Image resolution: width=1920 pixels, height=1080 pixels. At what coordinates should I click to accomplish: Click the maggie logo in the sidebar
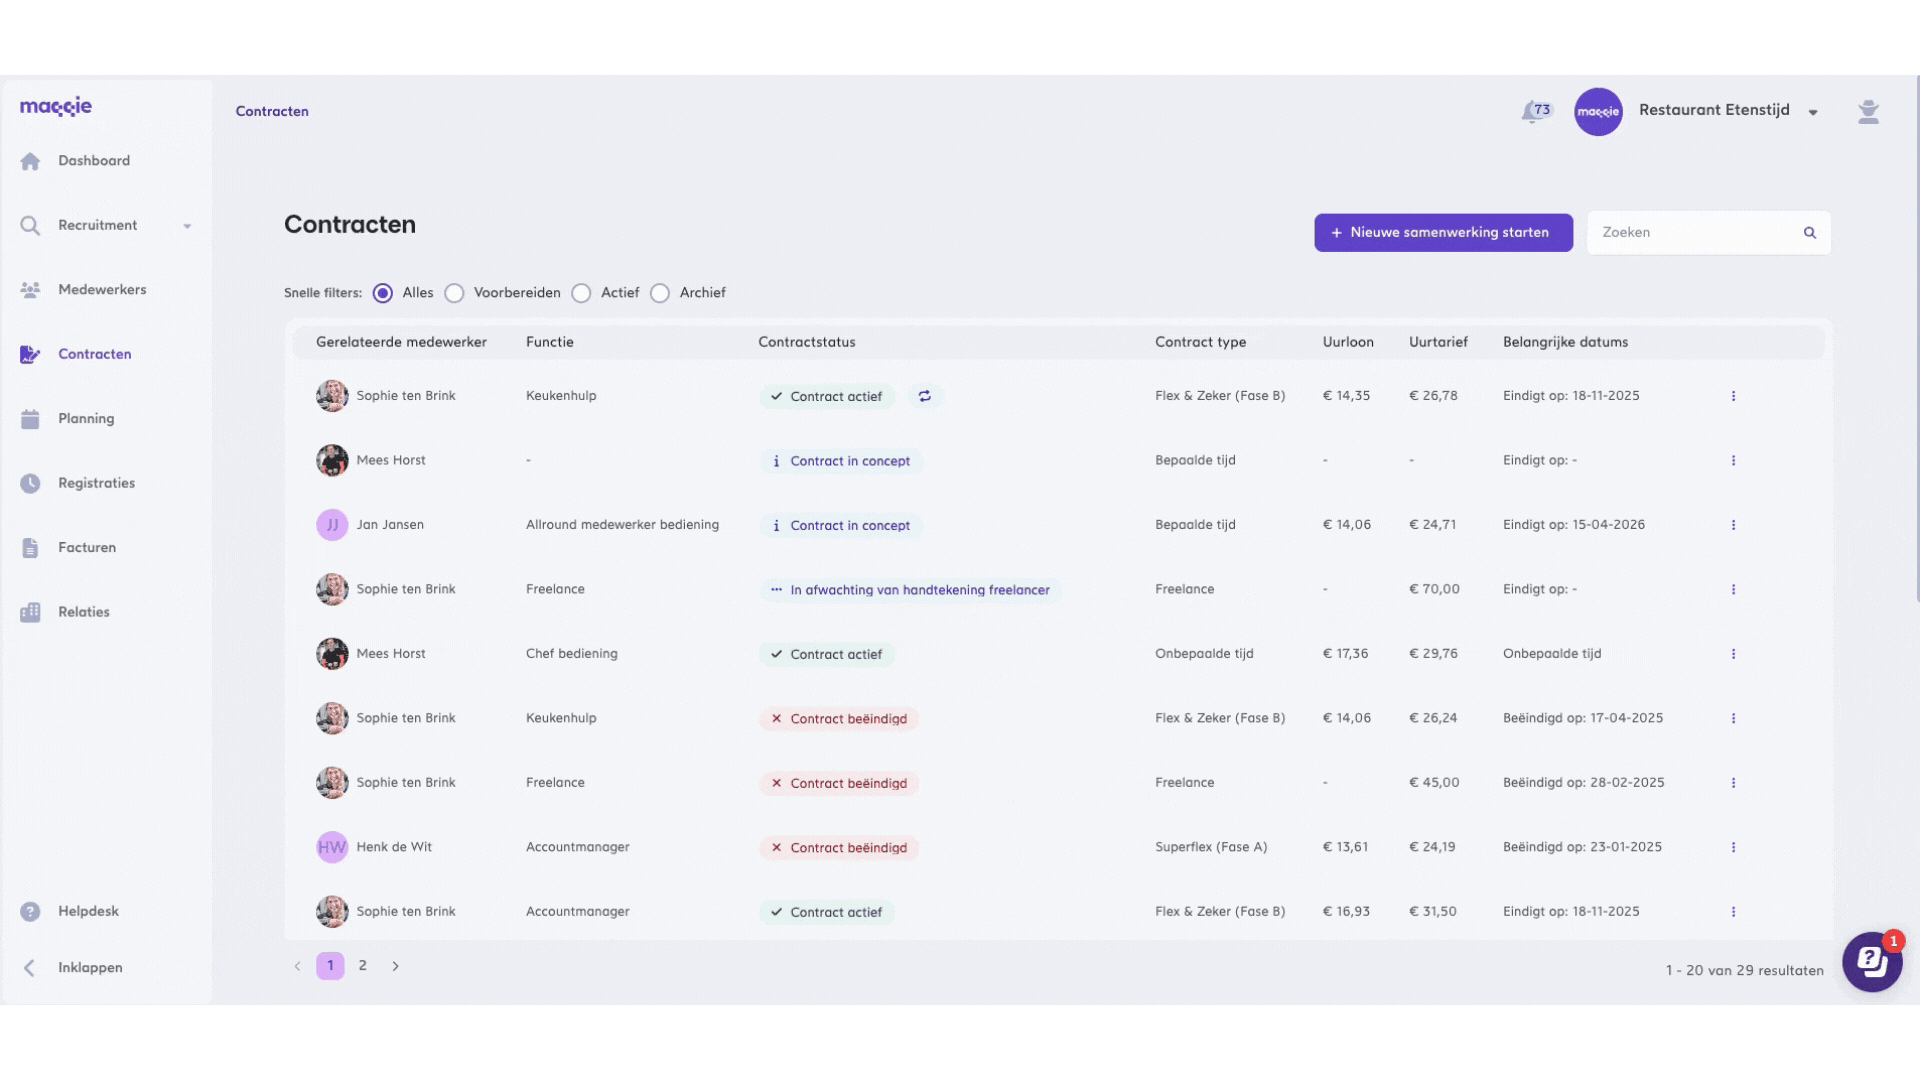[56, 107]
